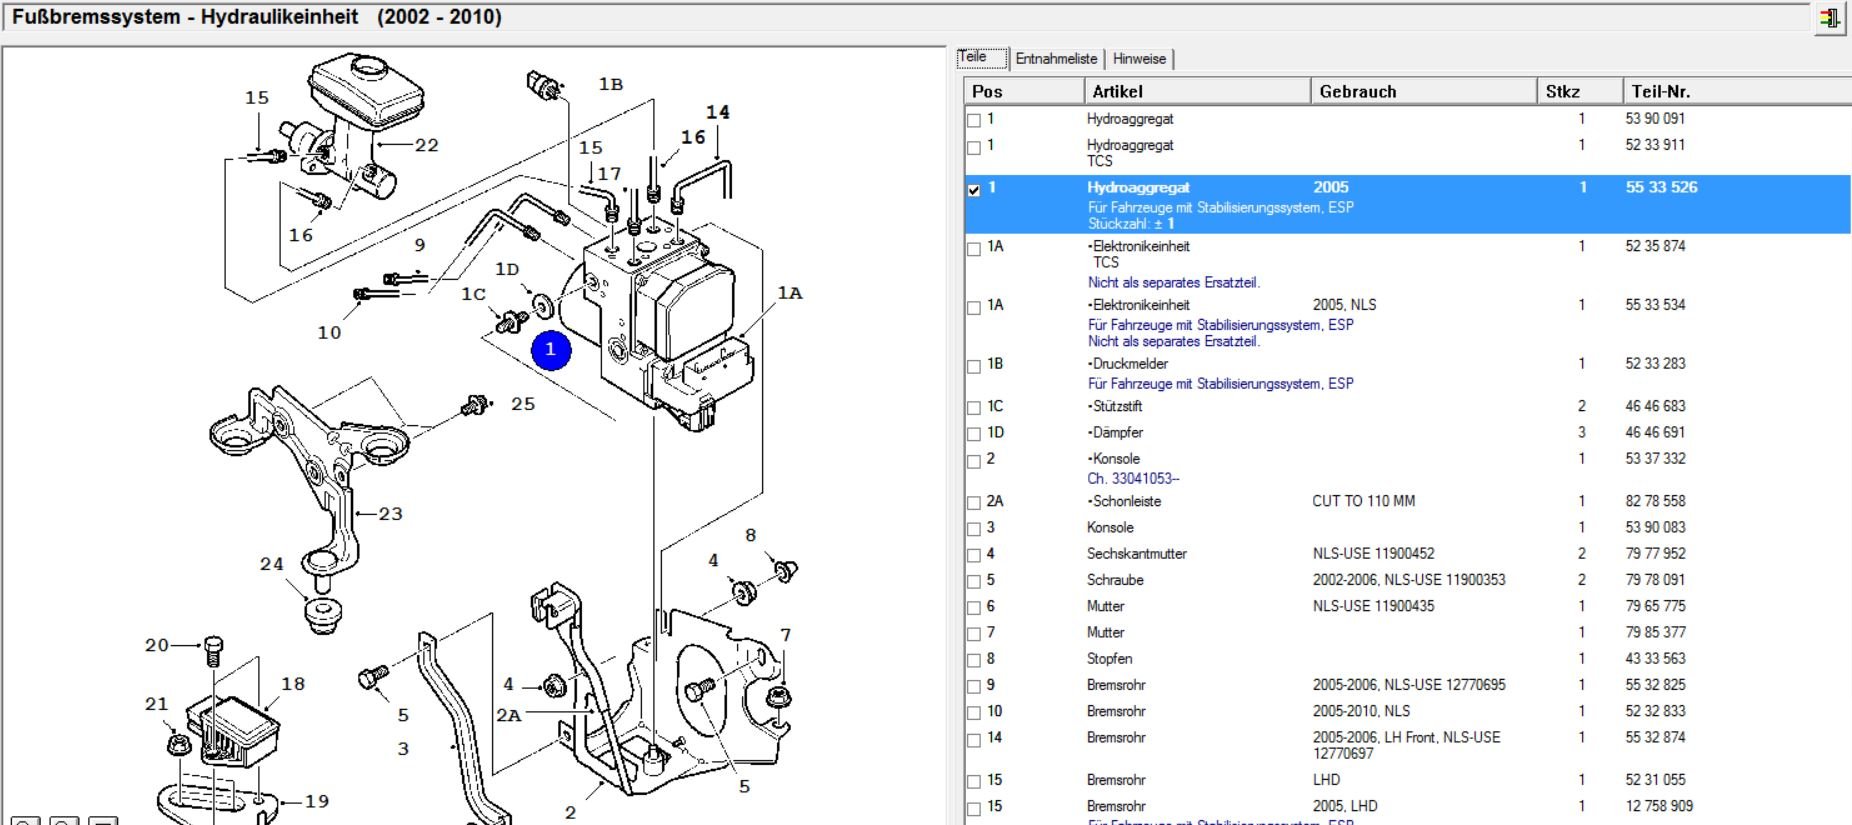Screen dimensions: 1852x825
Task: Switch to the Entnahmeliste tab
Action: tap(1056, 59)
